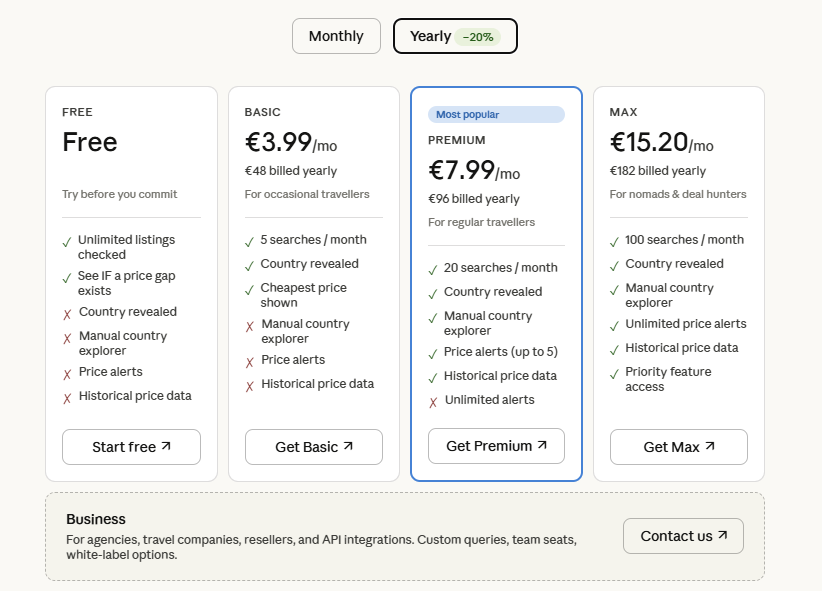822x591 pixels.
Task: Click the arrow icon on Contact us
Action: point(723,535)
